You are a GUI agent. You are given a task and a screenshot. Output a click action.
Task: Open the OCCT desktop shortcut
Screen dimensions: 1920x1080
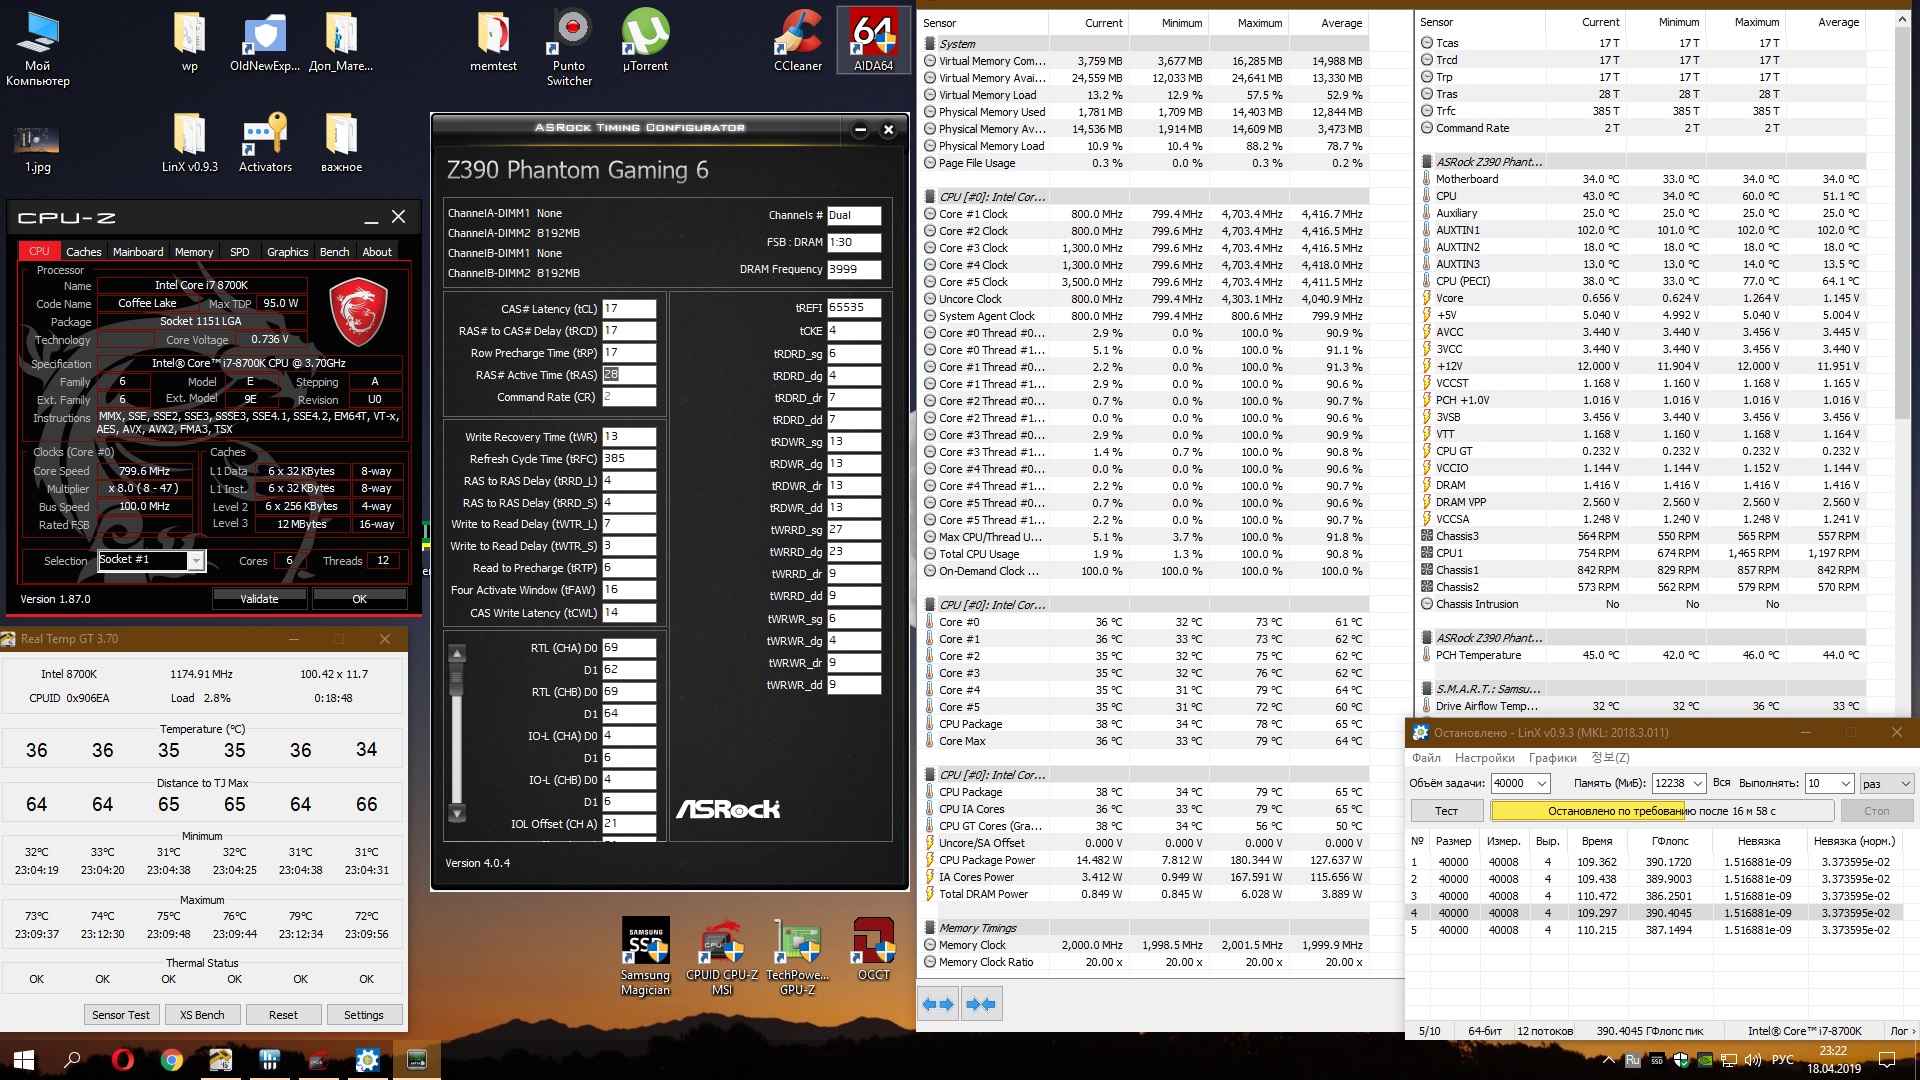873,950
